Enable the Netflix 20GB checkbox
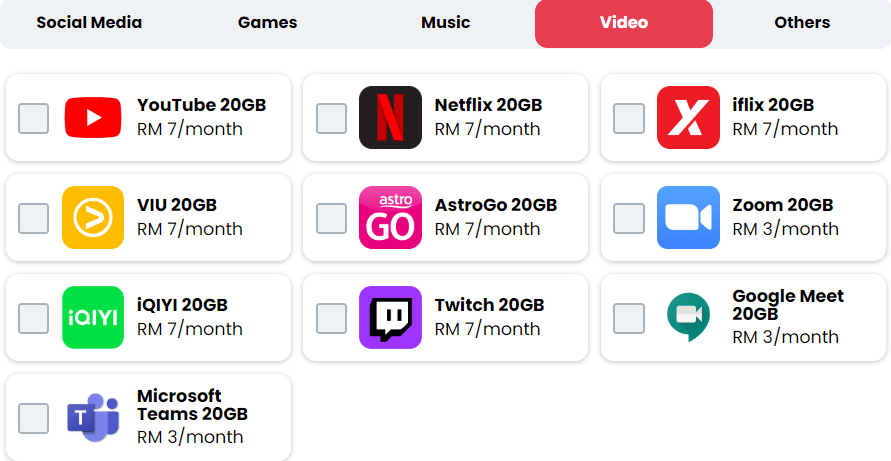This screenshot has height=461, width=891. 331,118
